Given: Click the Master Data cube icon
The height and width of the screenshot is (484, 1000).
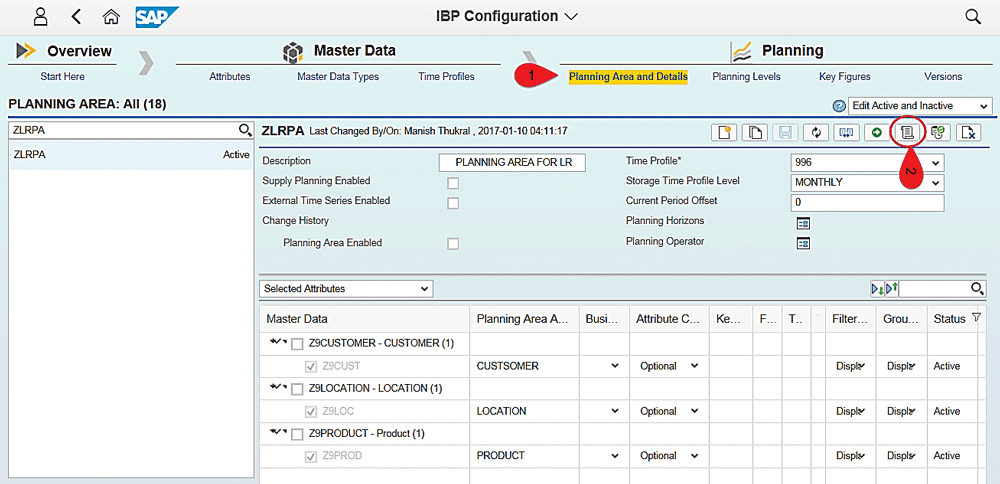Looking at the screenshot, I should (x=293, y=52).
